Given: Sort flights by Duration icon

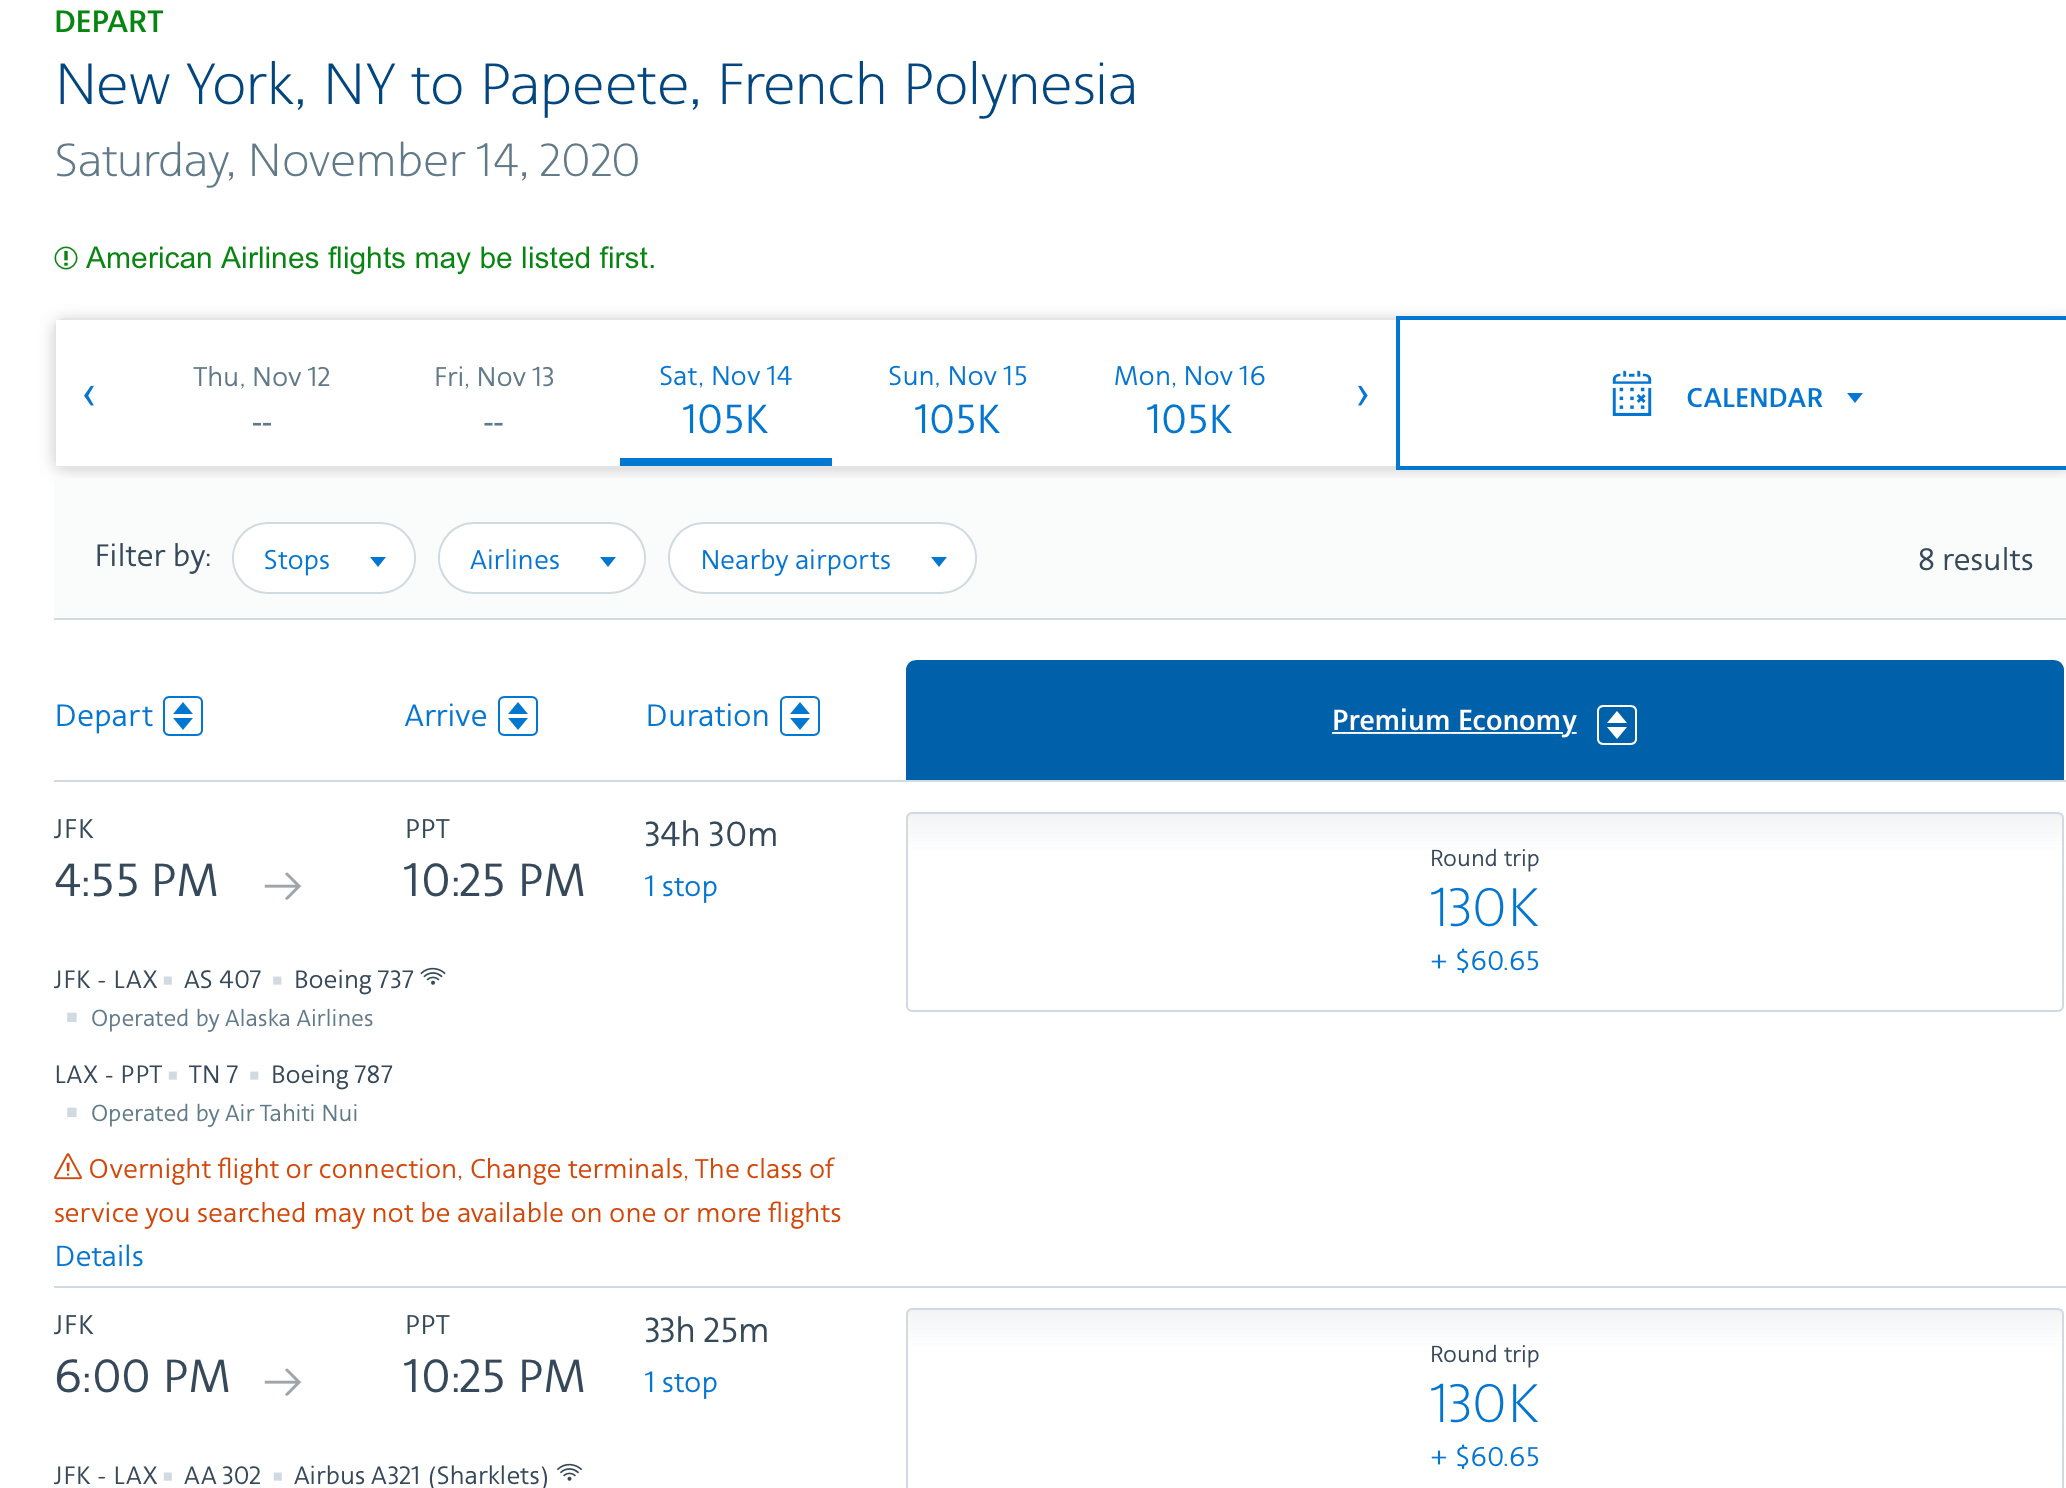Looking at the screenshot, I should [800, 716].
